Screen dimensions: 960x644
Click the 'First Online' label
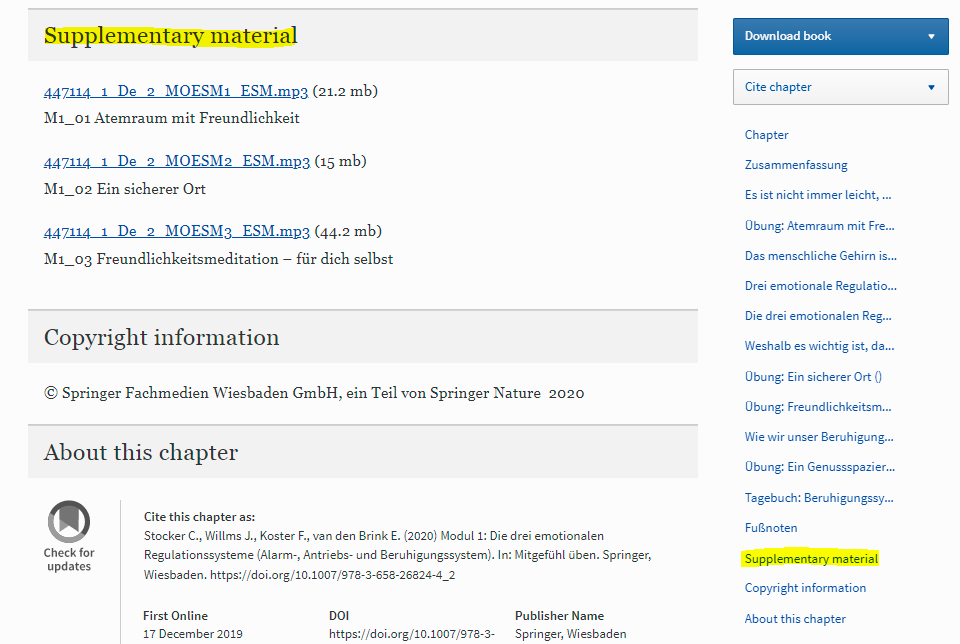click(x=175, y=616)
